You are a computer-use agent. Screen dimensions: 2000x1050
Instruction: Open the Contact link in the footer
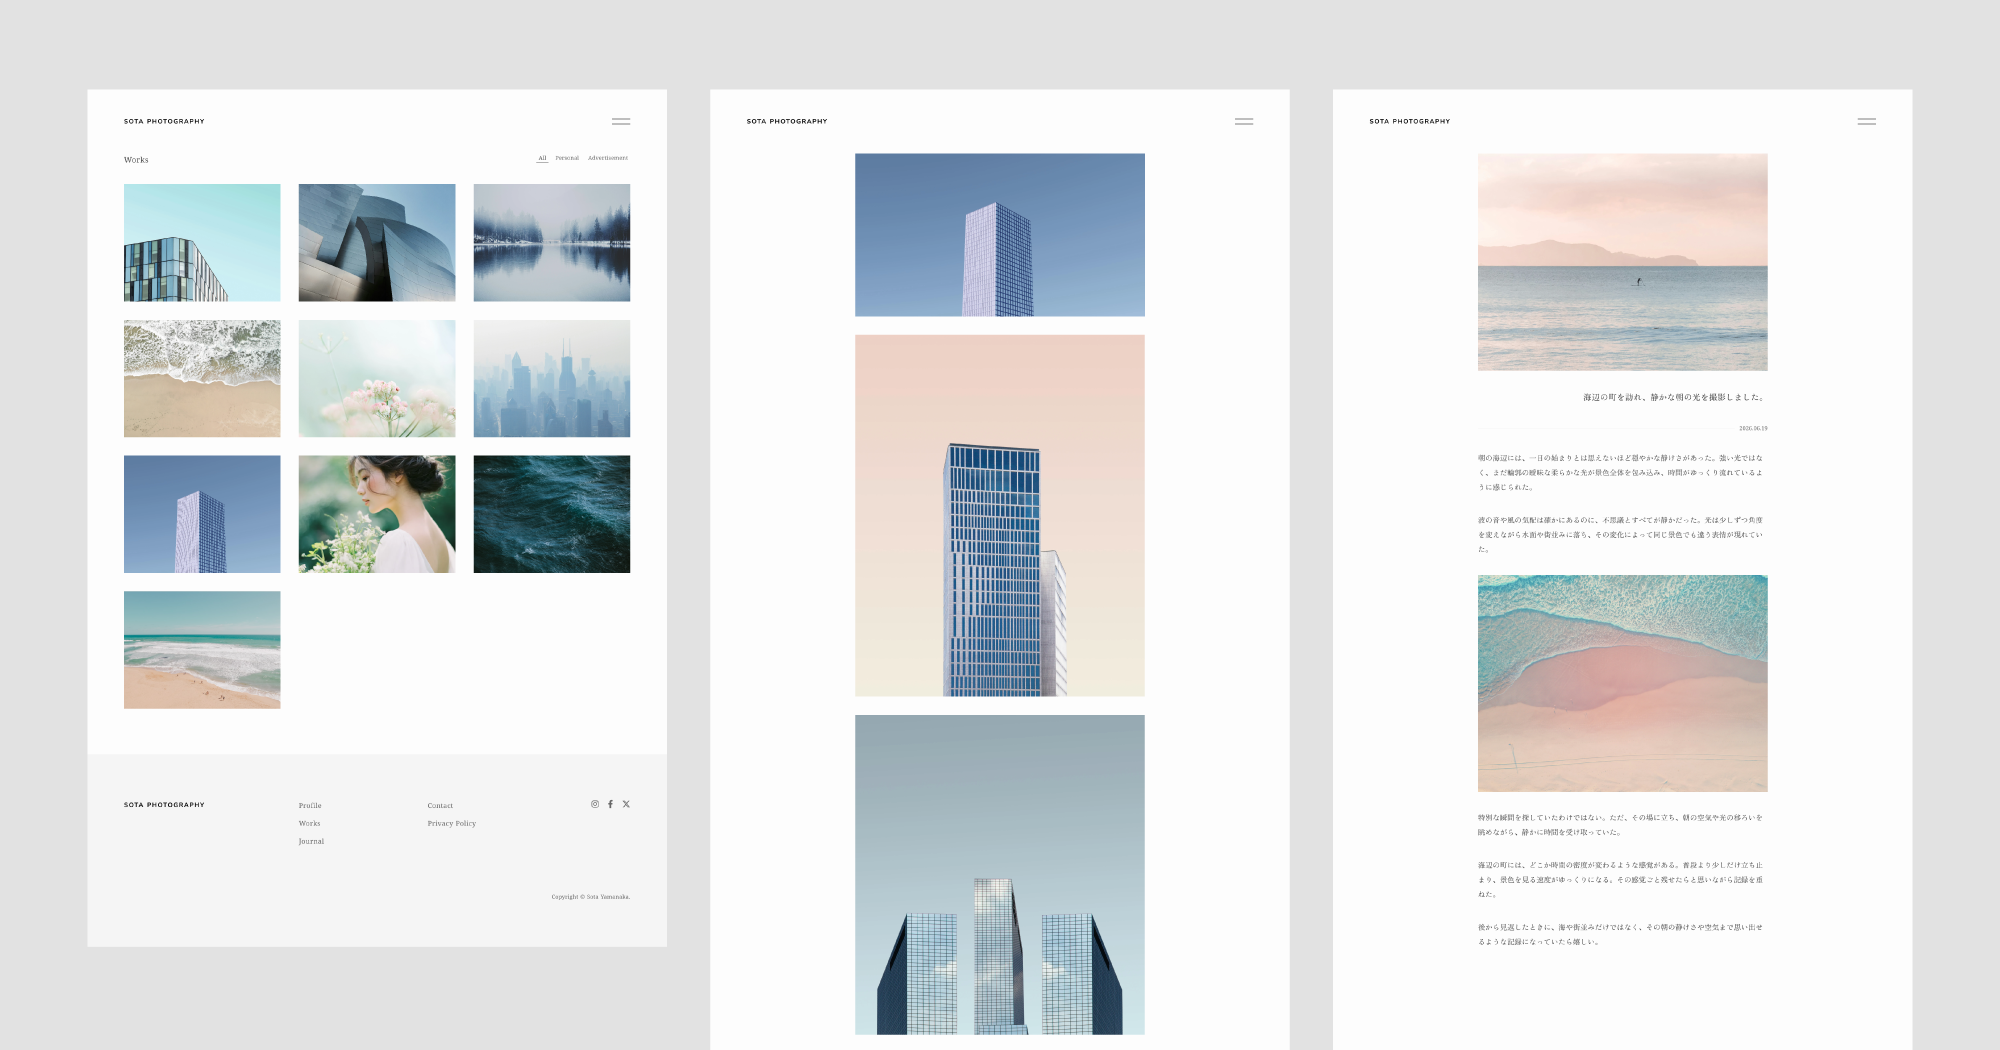point(440,806)
